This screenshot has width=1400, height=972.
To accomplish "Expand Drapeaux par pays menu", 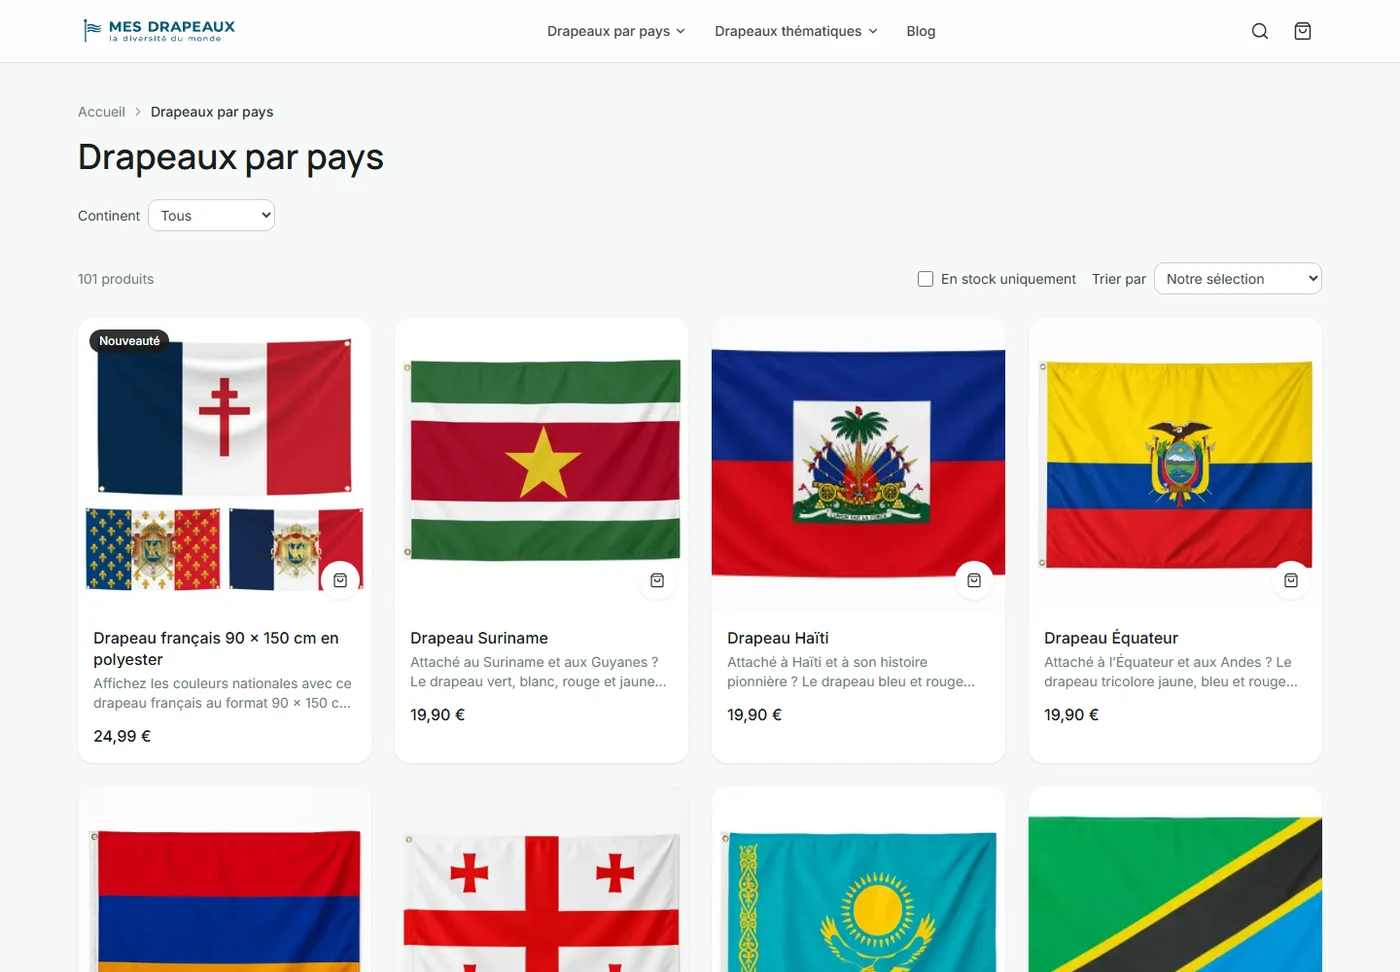I will pos(616,31).
